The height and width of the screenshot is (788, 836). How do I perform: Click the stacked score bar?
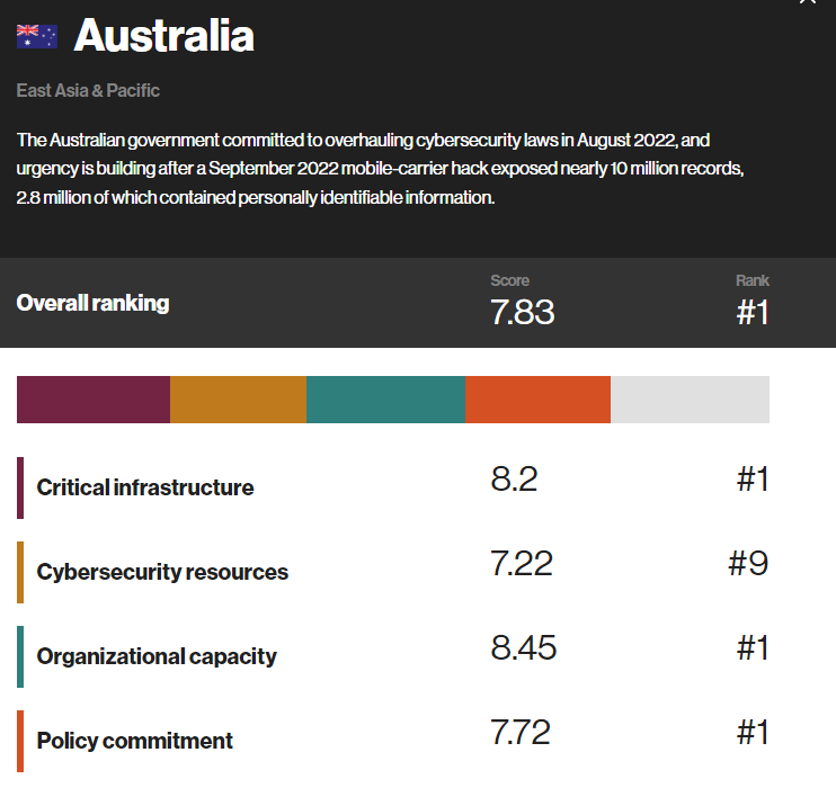(x=392, y=399)
